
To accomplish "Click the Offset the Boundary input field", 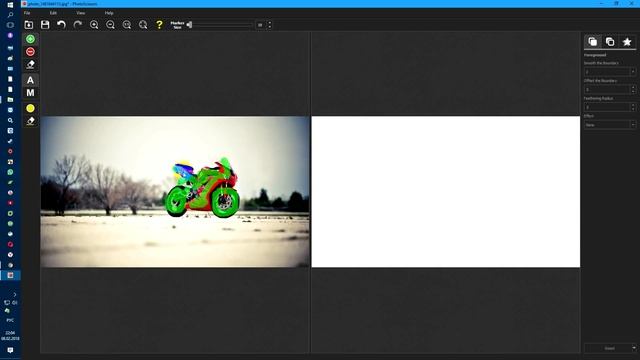I will click(x=607, y=89).
